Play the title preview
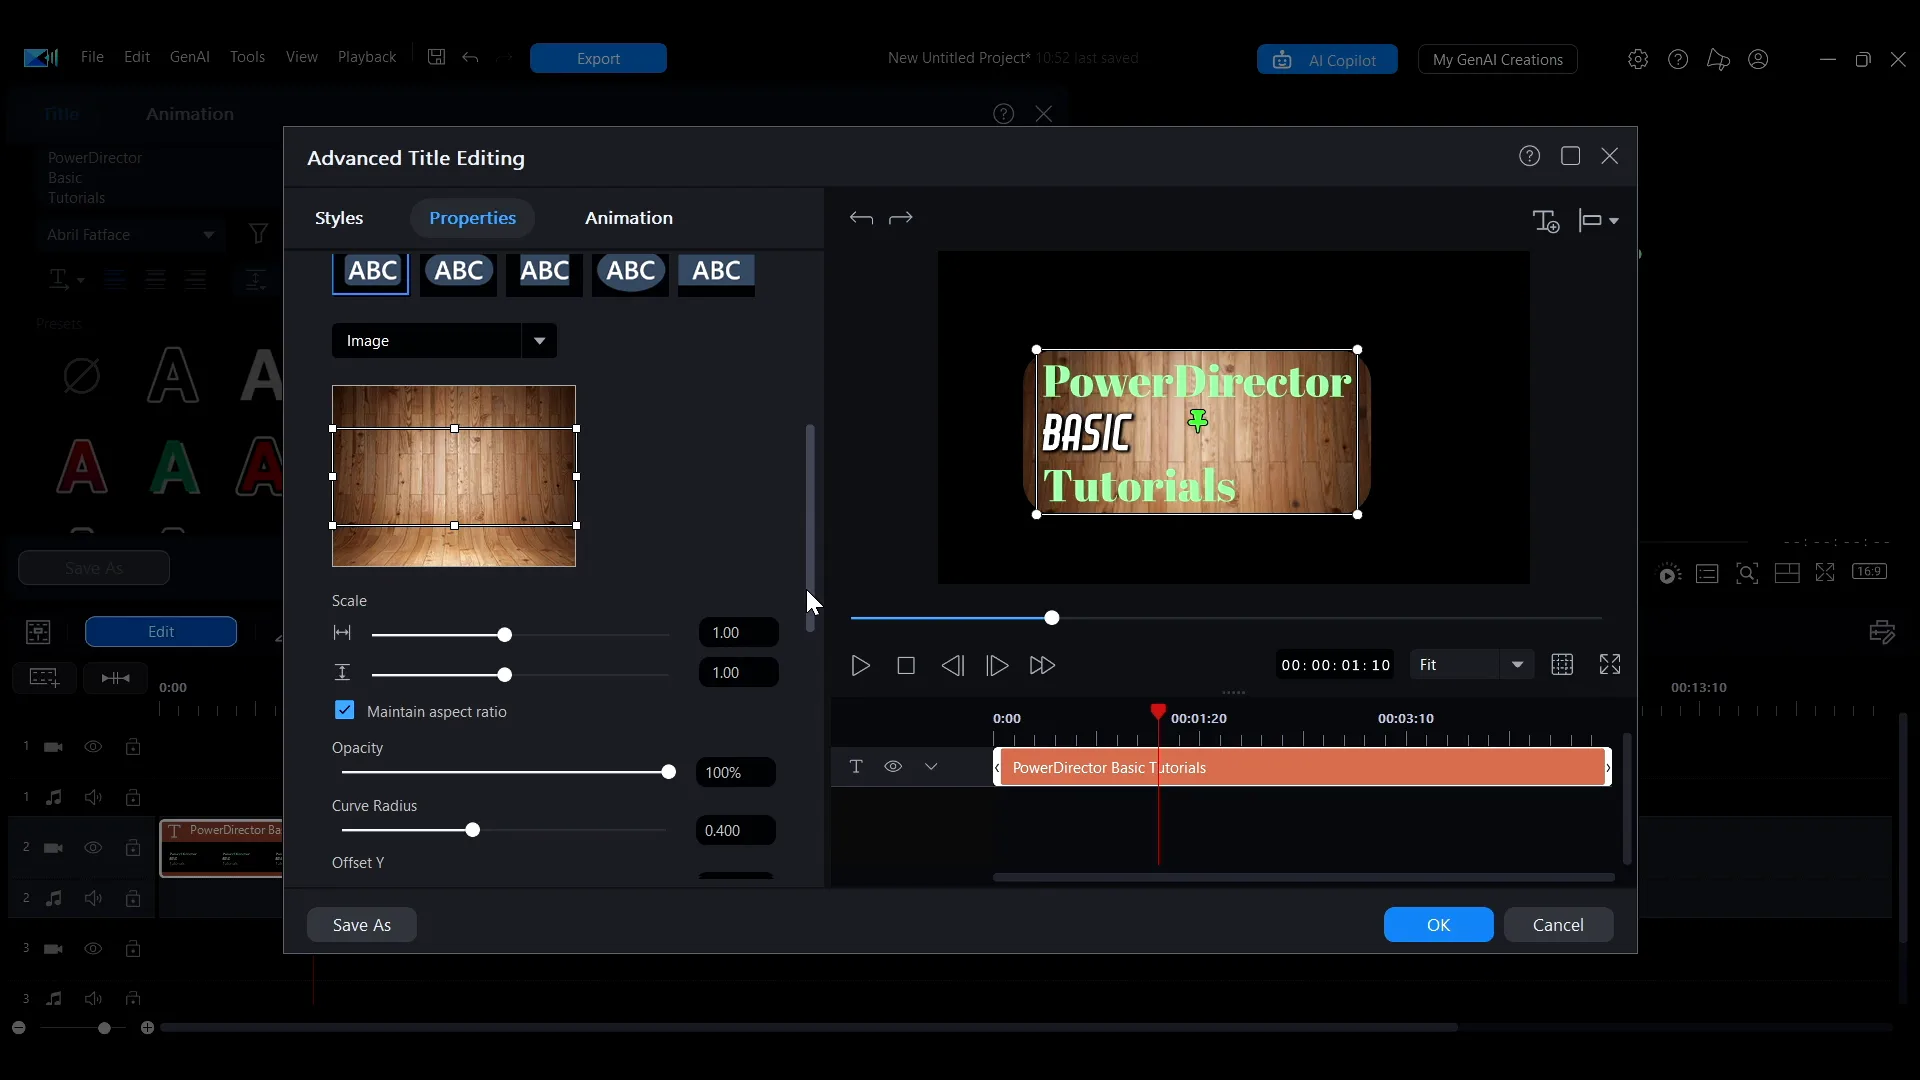Viewport: 1920px width, 1080px height. click(860, 665)
